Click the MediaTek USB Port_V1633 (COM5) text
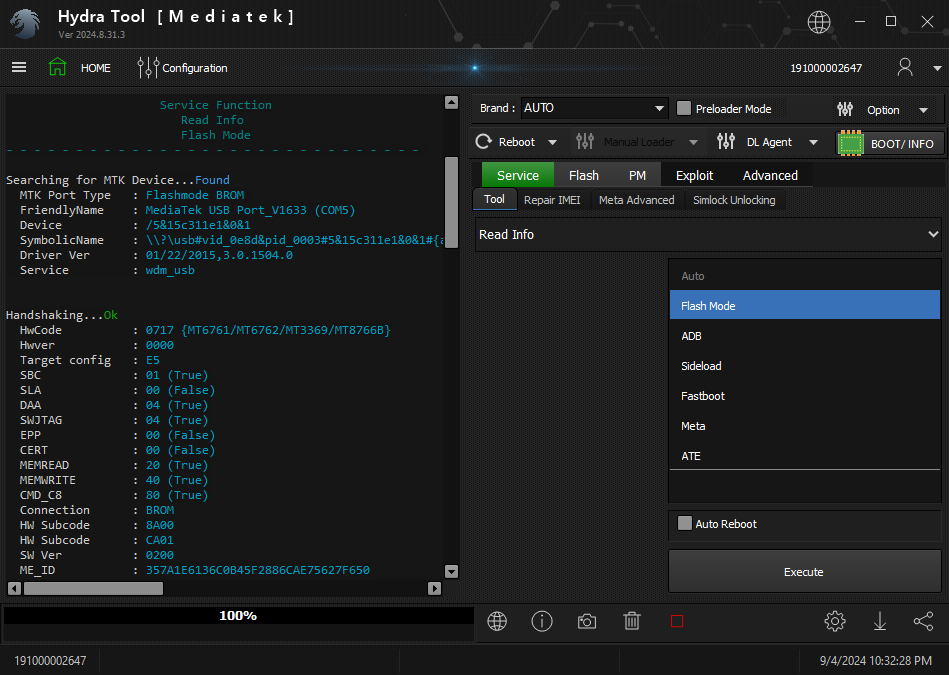The height and width of the screenshot is (675, 949). point(250,209)
